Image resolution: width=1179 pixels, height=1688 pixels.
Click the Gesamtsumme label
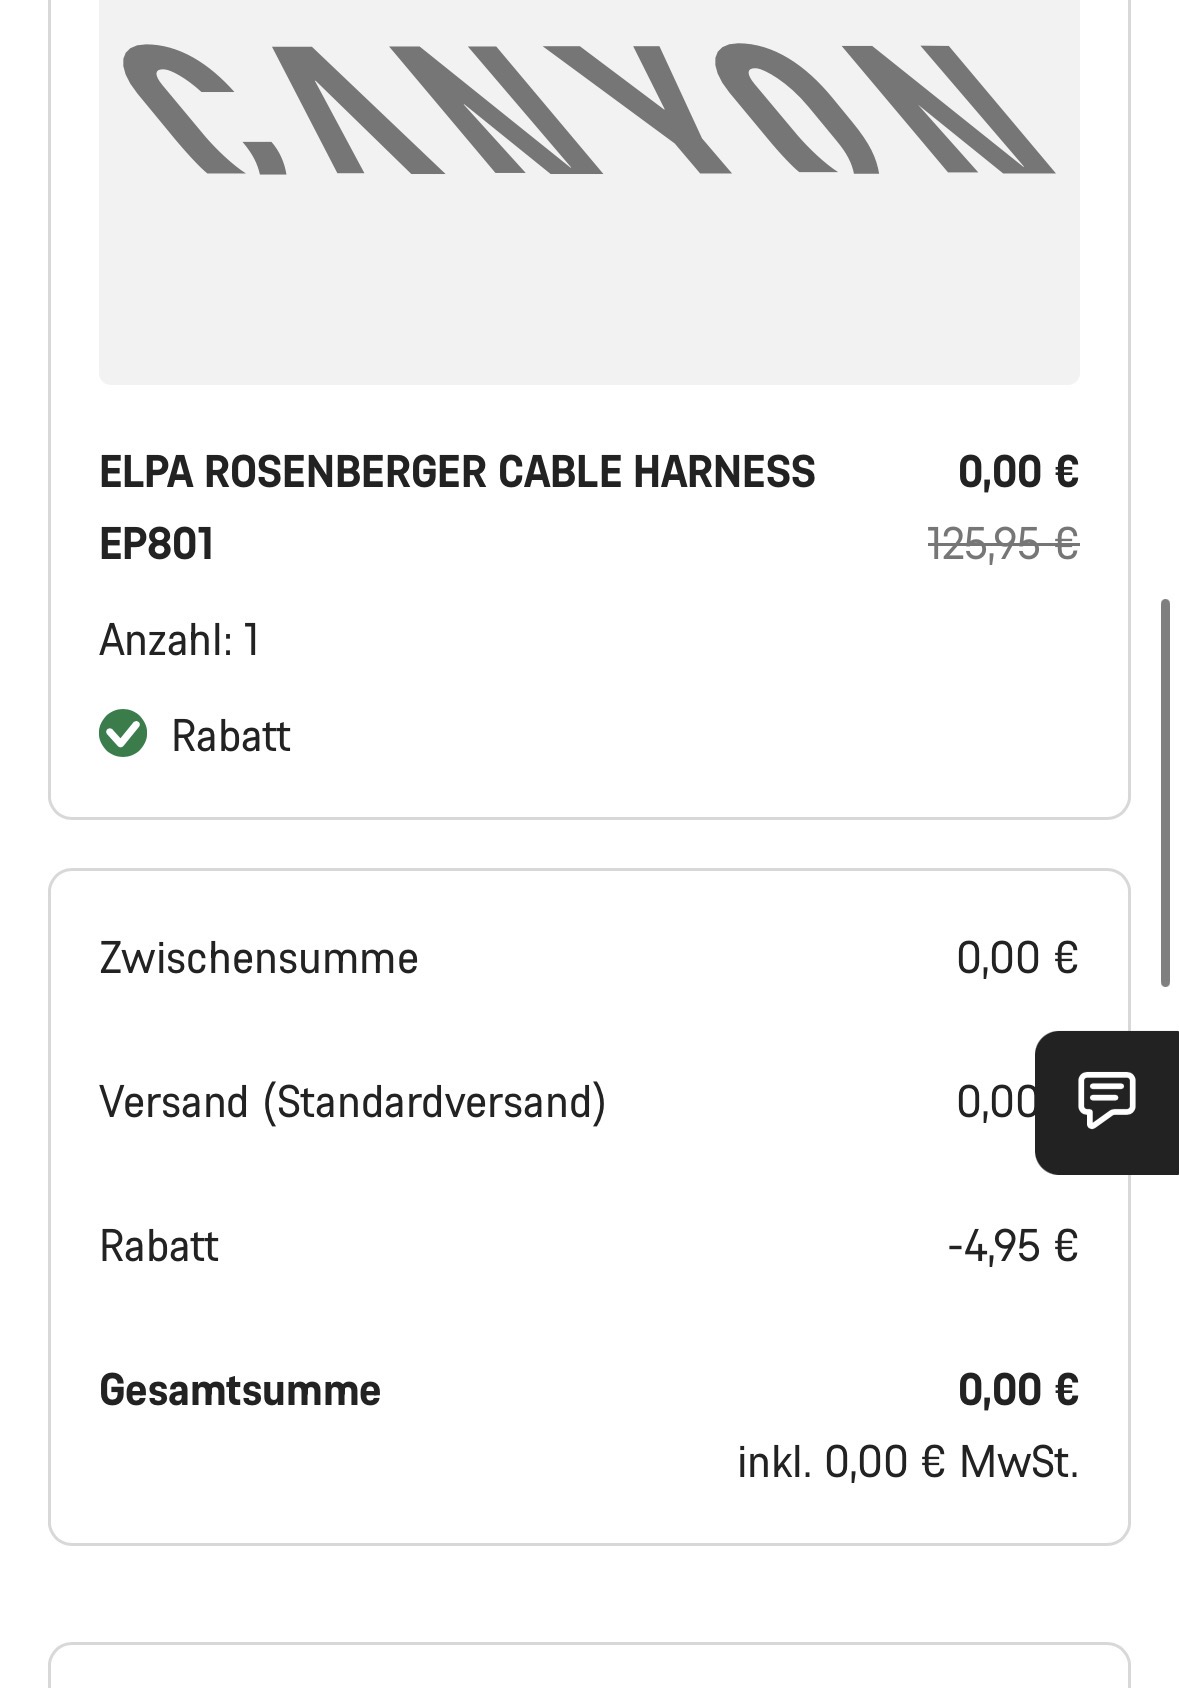240,1390
